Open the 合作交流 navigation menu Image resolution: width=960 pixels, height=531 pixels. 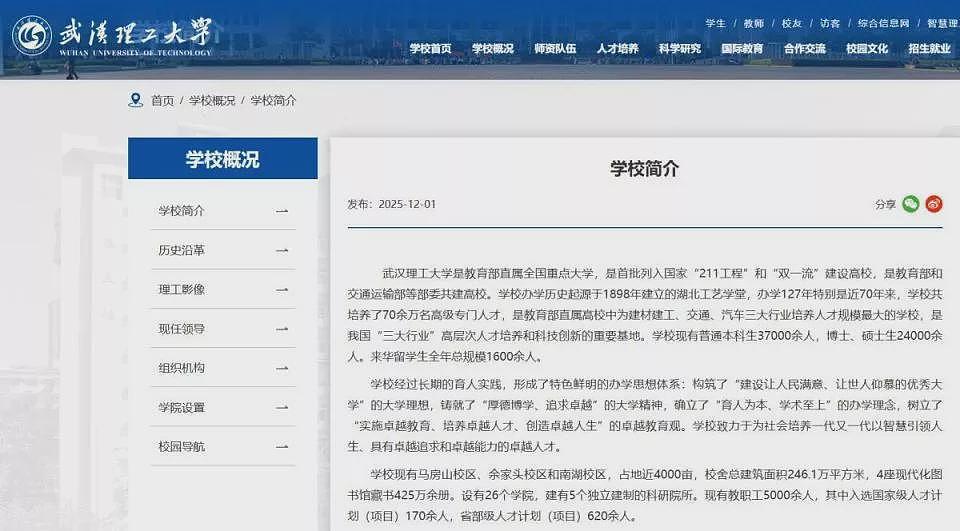pyautogui.click(x=804, y=48)
